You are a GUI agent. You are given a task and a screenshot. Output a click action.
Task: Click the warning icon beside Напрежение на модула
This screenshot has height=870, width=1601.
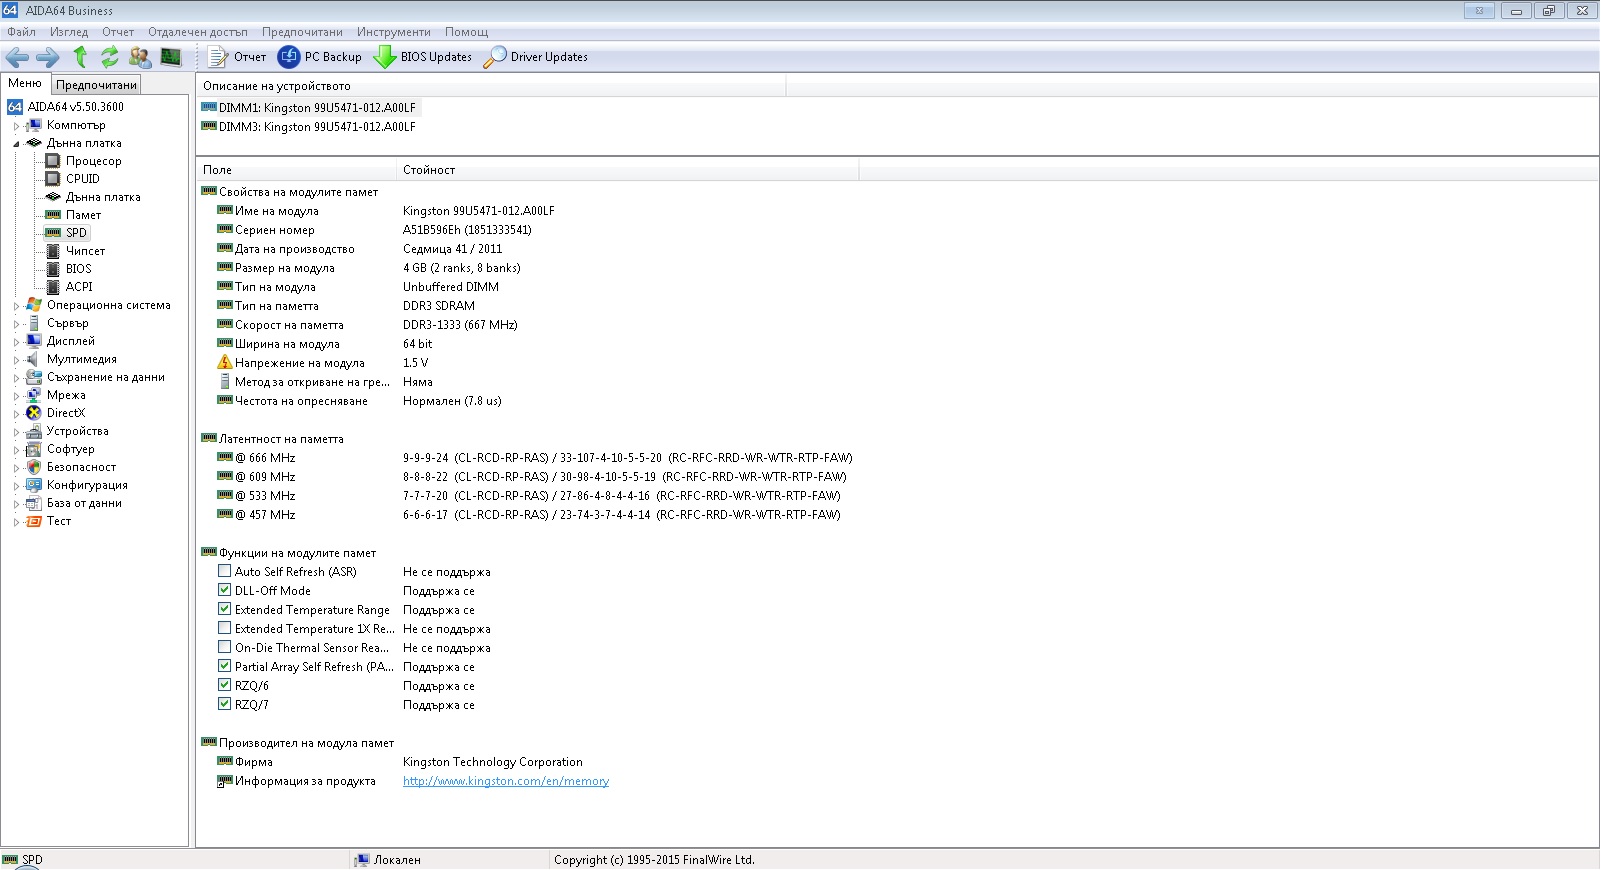pyautogui.click(x=224, y=362)
